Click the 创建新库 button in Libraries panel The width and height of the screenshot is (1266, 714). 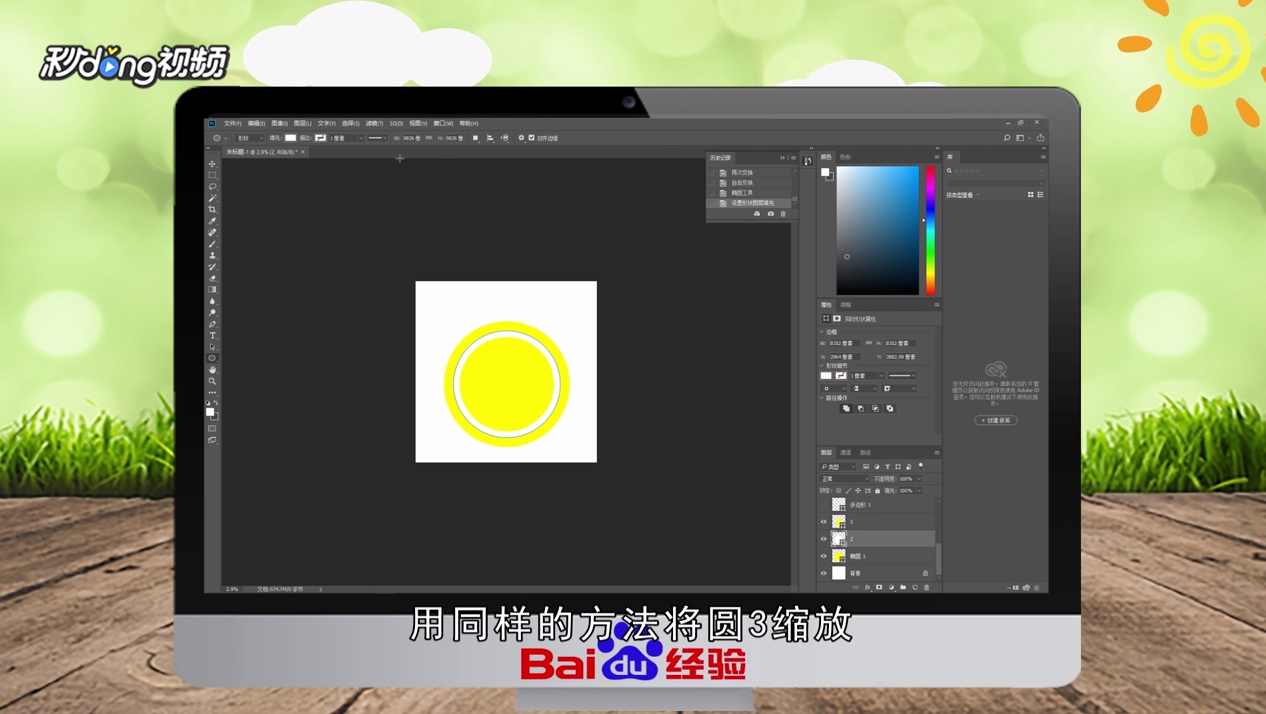tap(993, 420)
